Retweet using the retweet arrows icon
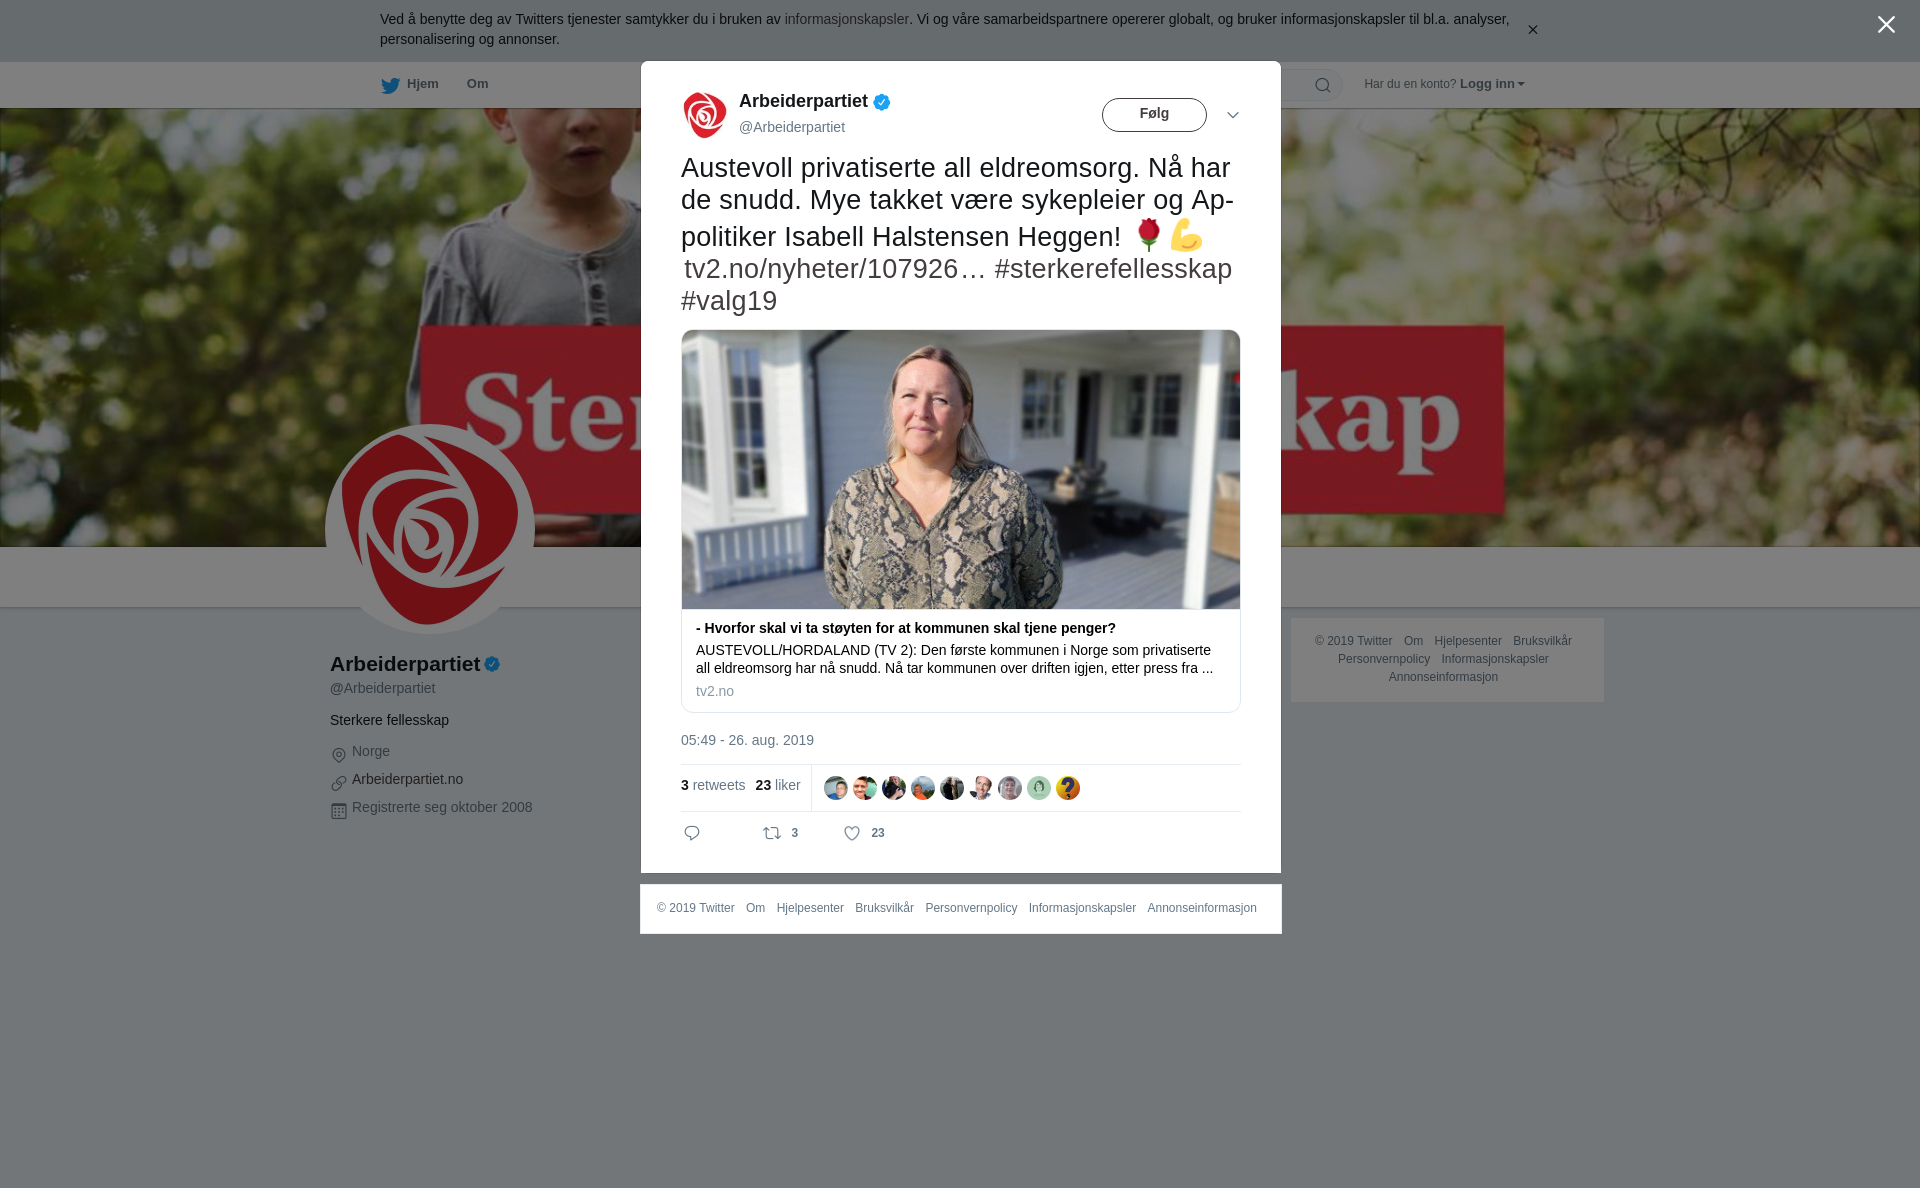The height and width of the screenshot is (1188, 1920). tap(772, 833)
